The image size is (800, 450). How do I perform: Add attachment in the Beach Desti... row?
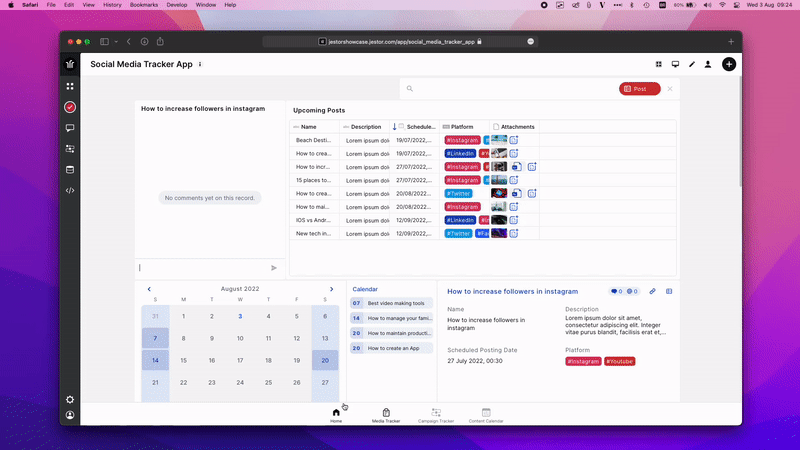[x=514, y=140]
